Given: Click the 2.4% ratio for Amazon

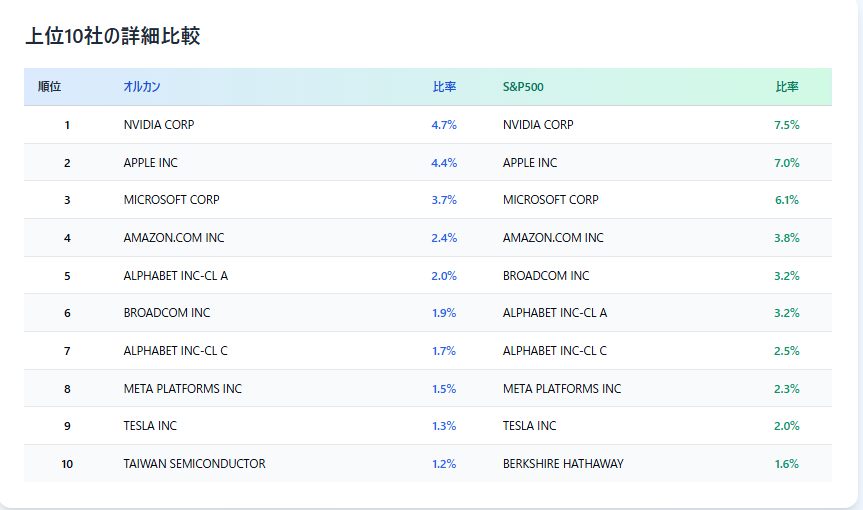Looking at the screenshot, I should pyautogui.click(x=444, y=238).
